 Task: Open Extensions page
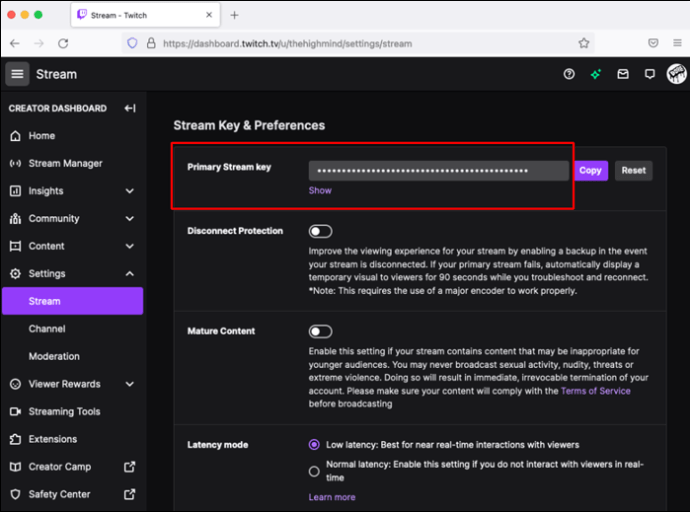coord(53,439)
